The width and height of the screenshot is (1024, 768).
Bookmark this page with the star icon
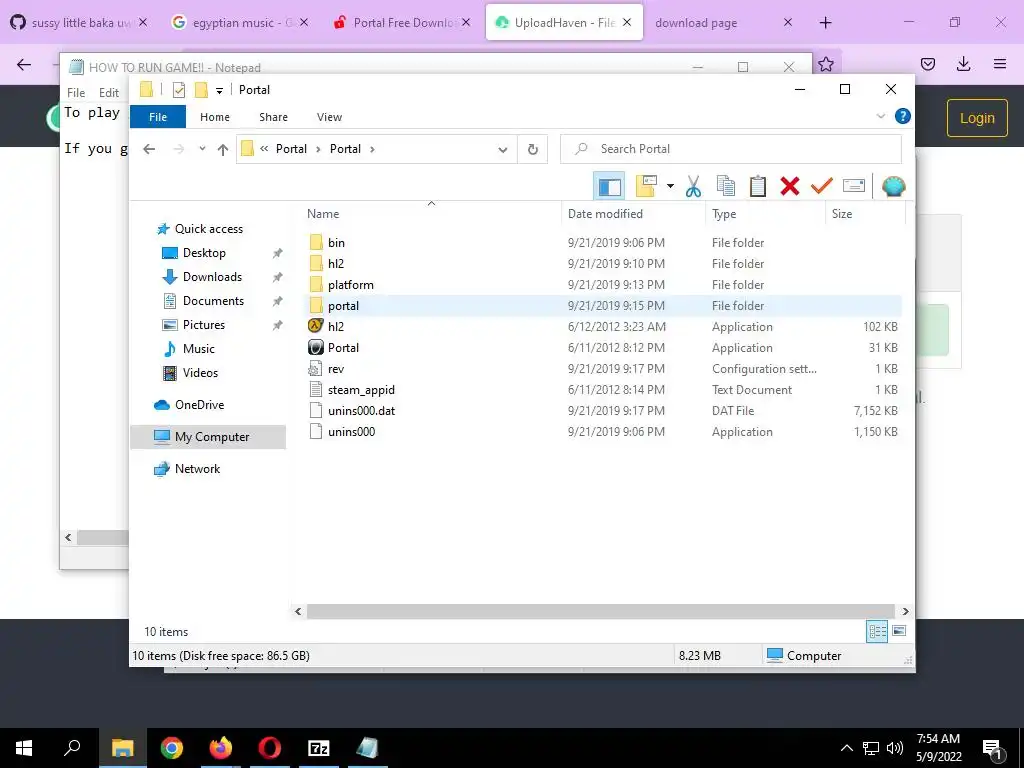(x=825, y=64)
